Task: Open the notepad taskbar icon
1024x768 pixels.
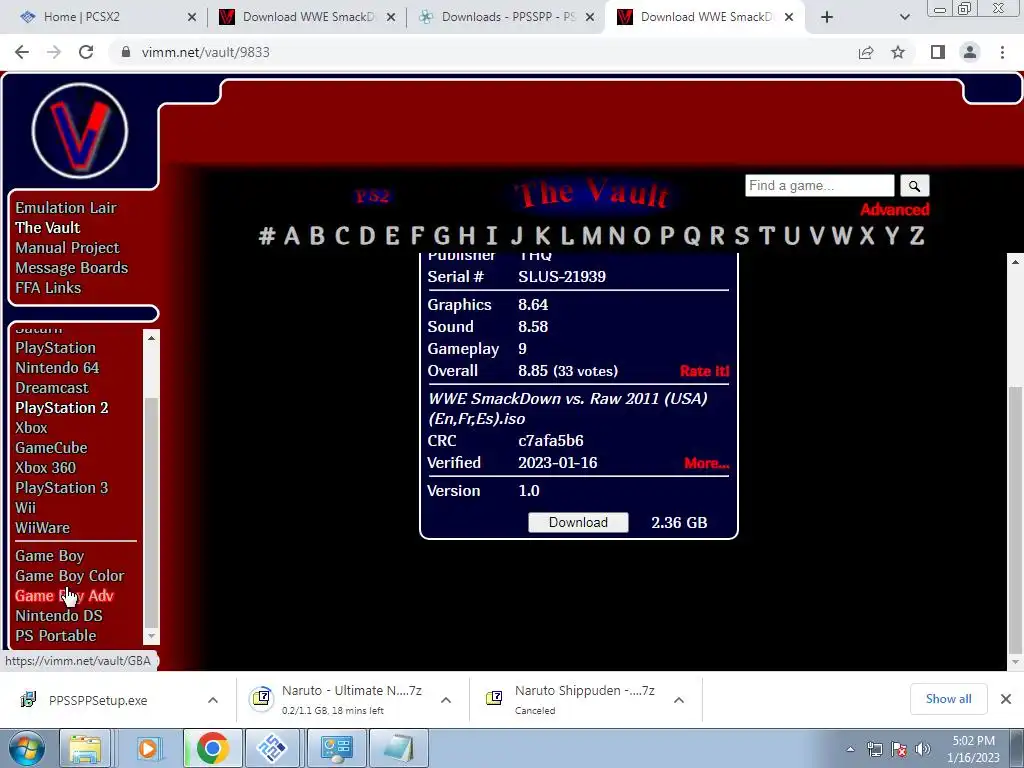Action: coord(399,748)
